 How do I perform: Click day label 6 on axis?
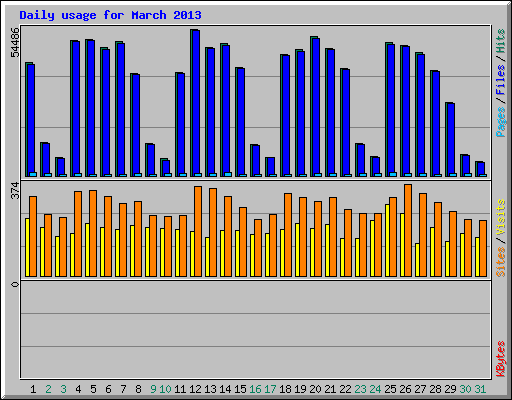tap(108, 389)
